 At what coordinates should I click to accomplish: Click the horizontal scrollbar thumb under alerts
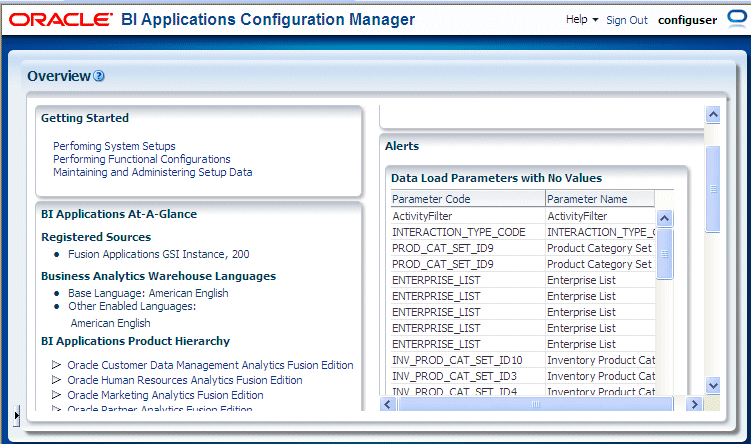pyautogui.click(x=535, y=404)
